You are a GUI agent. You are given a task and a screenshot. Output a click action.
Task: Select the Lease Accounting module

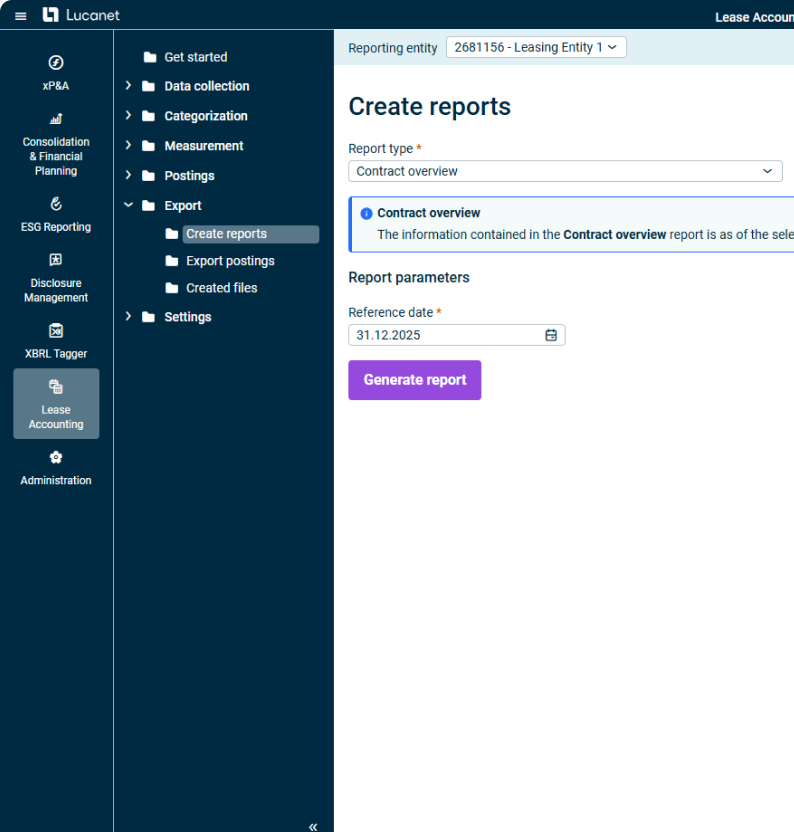56,404
